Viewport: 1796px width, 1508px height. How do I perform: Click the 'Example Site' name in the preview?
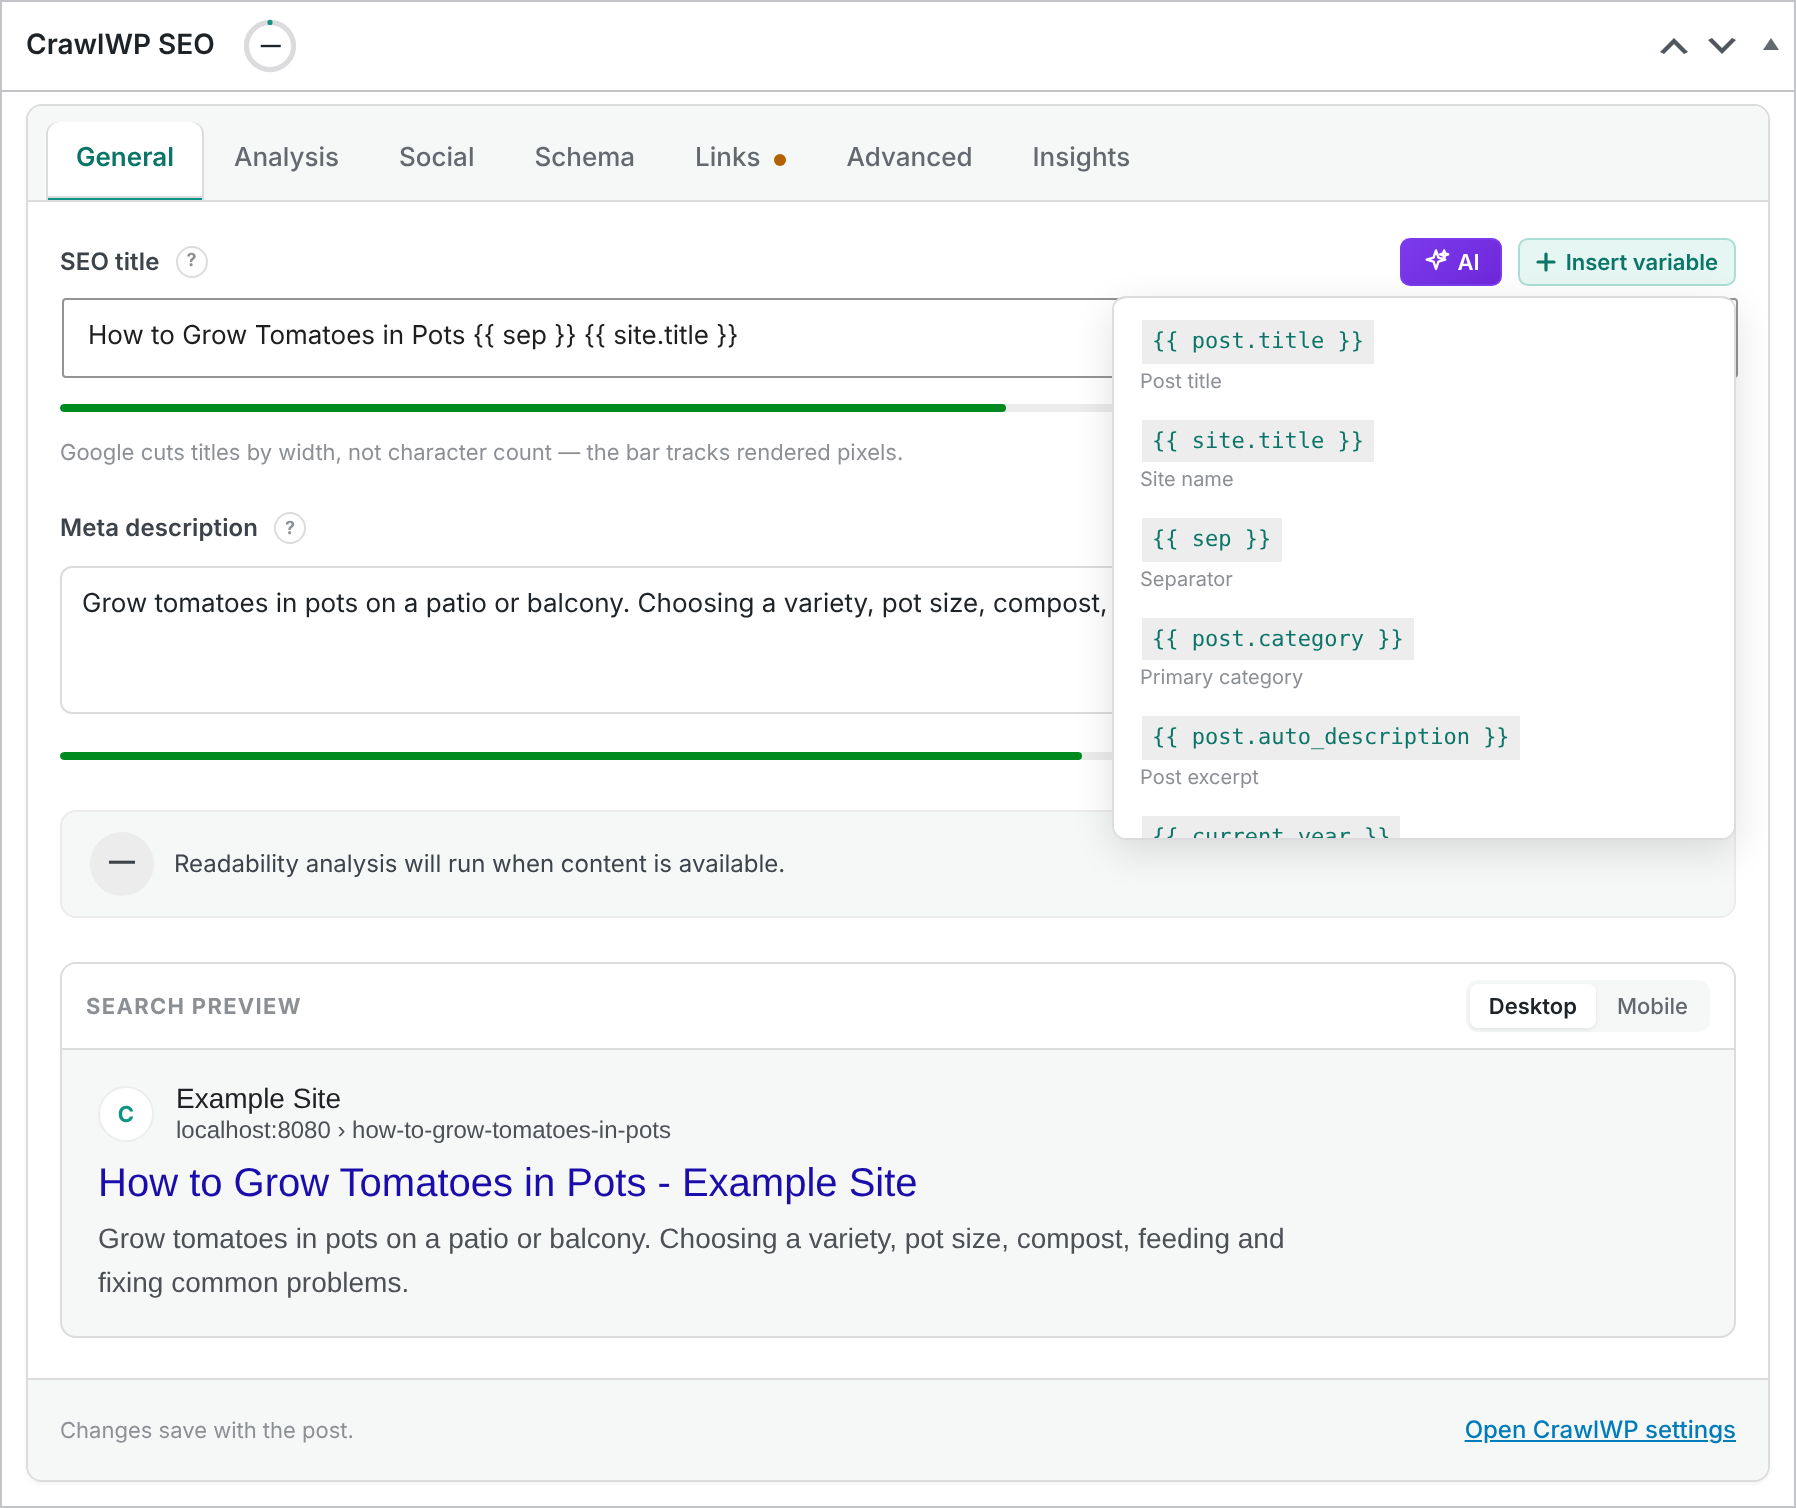tap(258, 1099)
